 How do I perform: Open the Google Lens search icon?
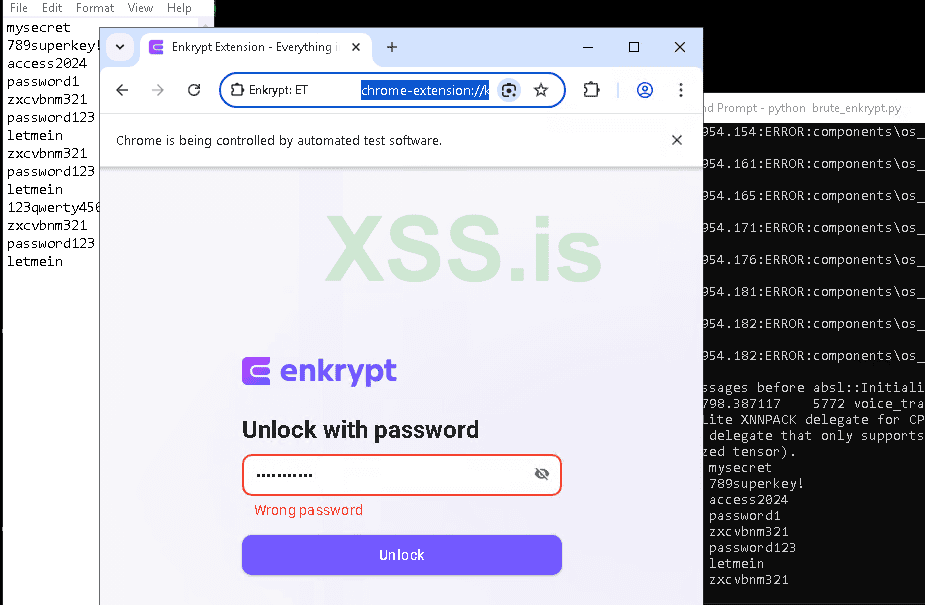509,90
